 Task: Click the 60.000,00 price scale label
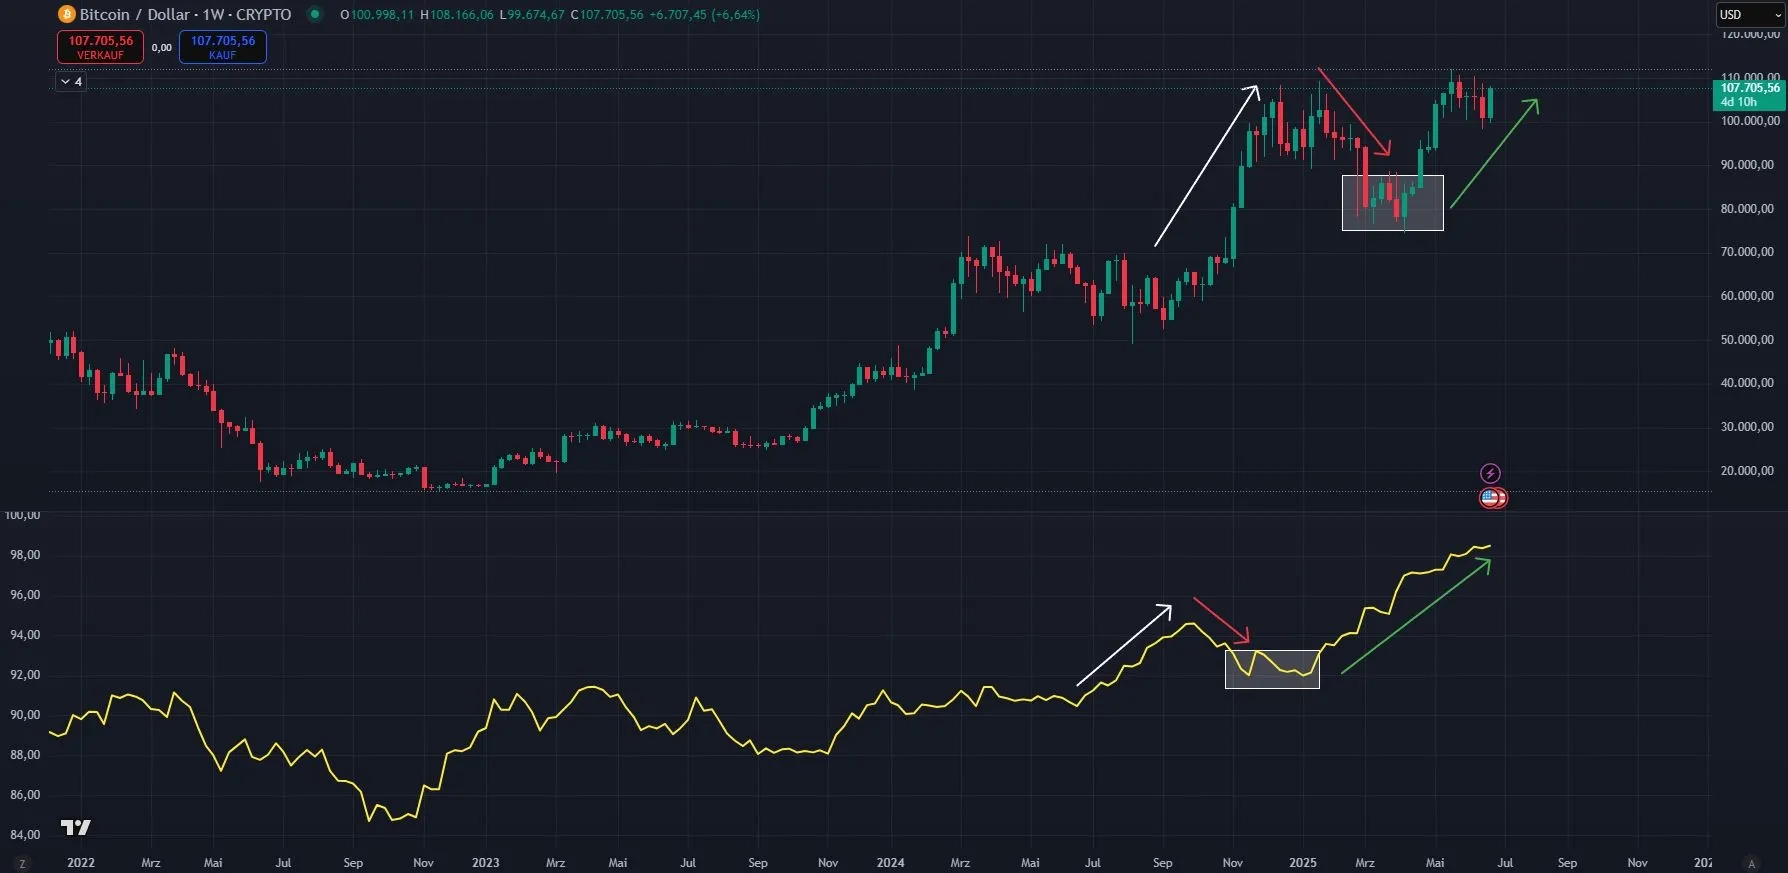(1748, 296)
